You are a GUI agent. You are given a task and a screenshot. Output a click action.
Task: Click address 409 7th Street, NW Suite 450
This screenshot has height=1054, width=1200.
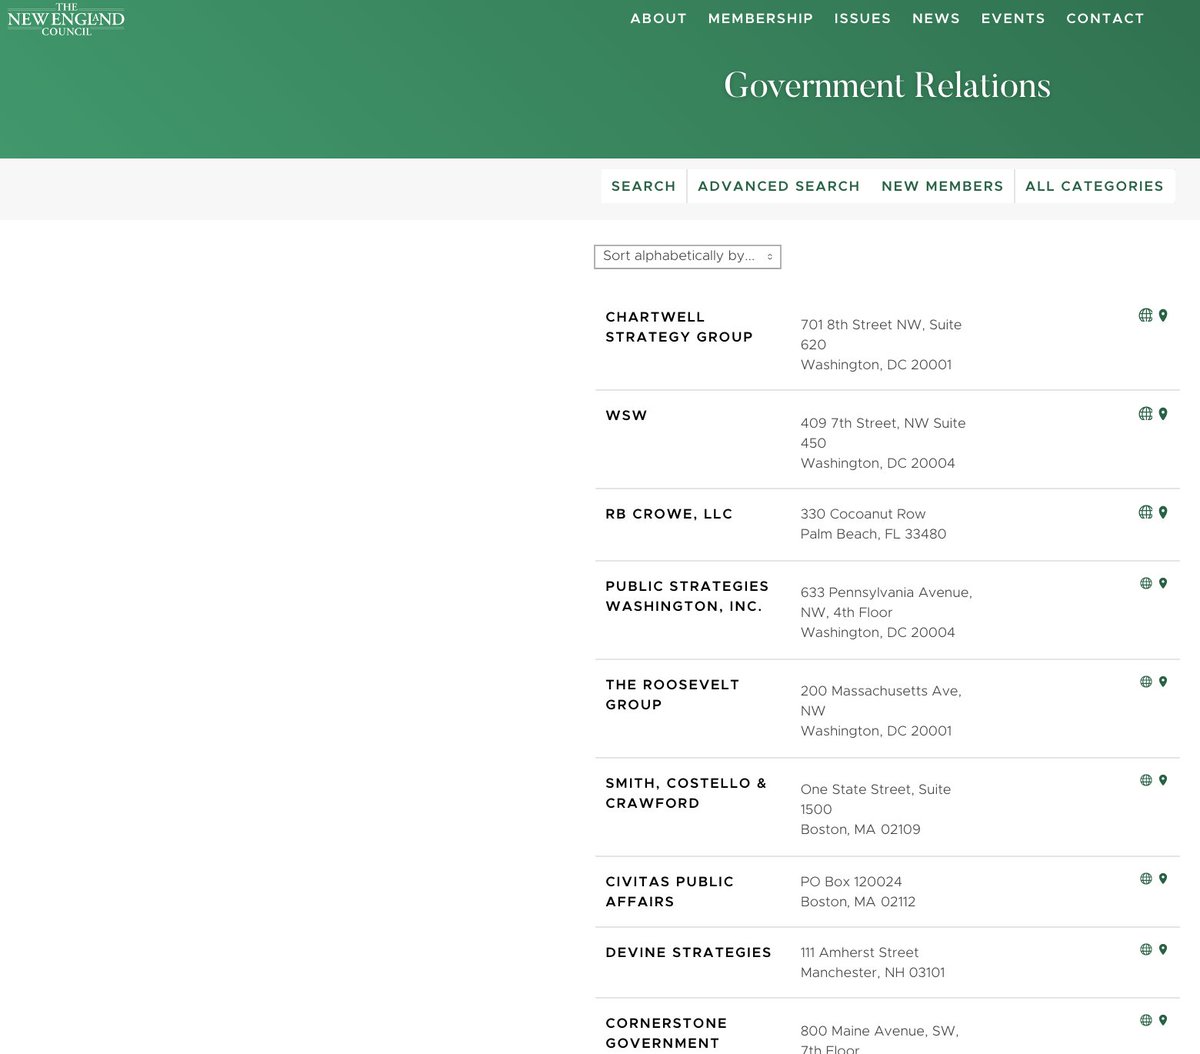[x=882, y=433]
